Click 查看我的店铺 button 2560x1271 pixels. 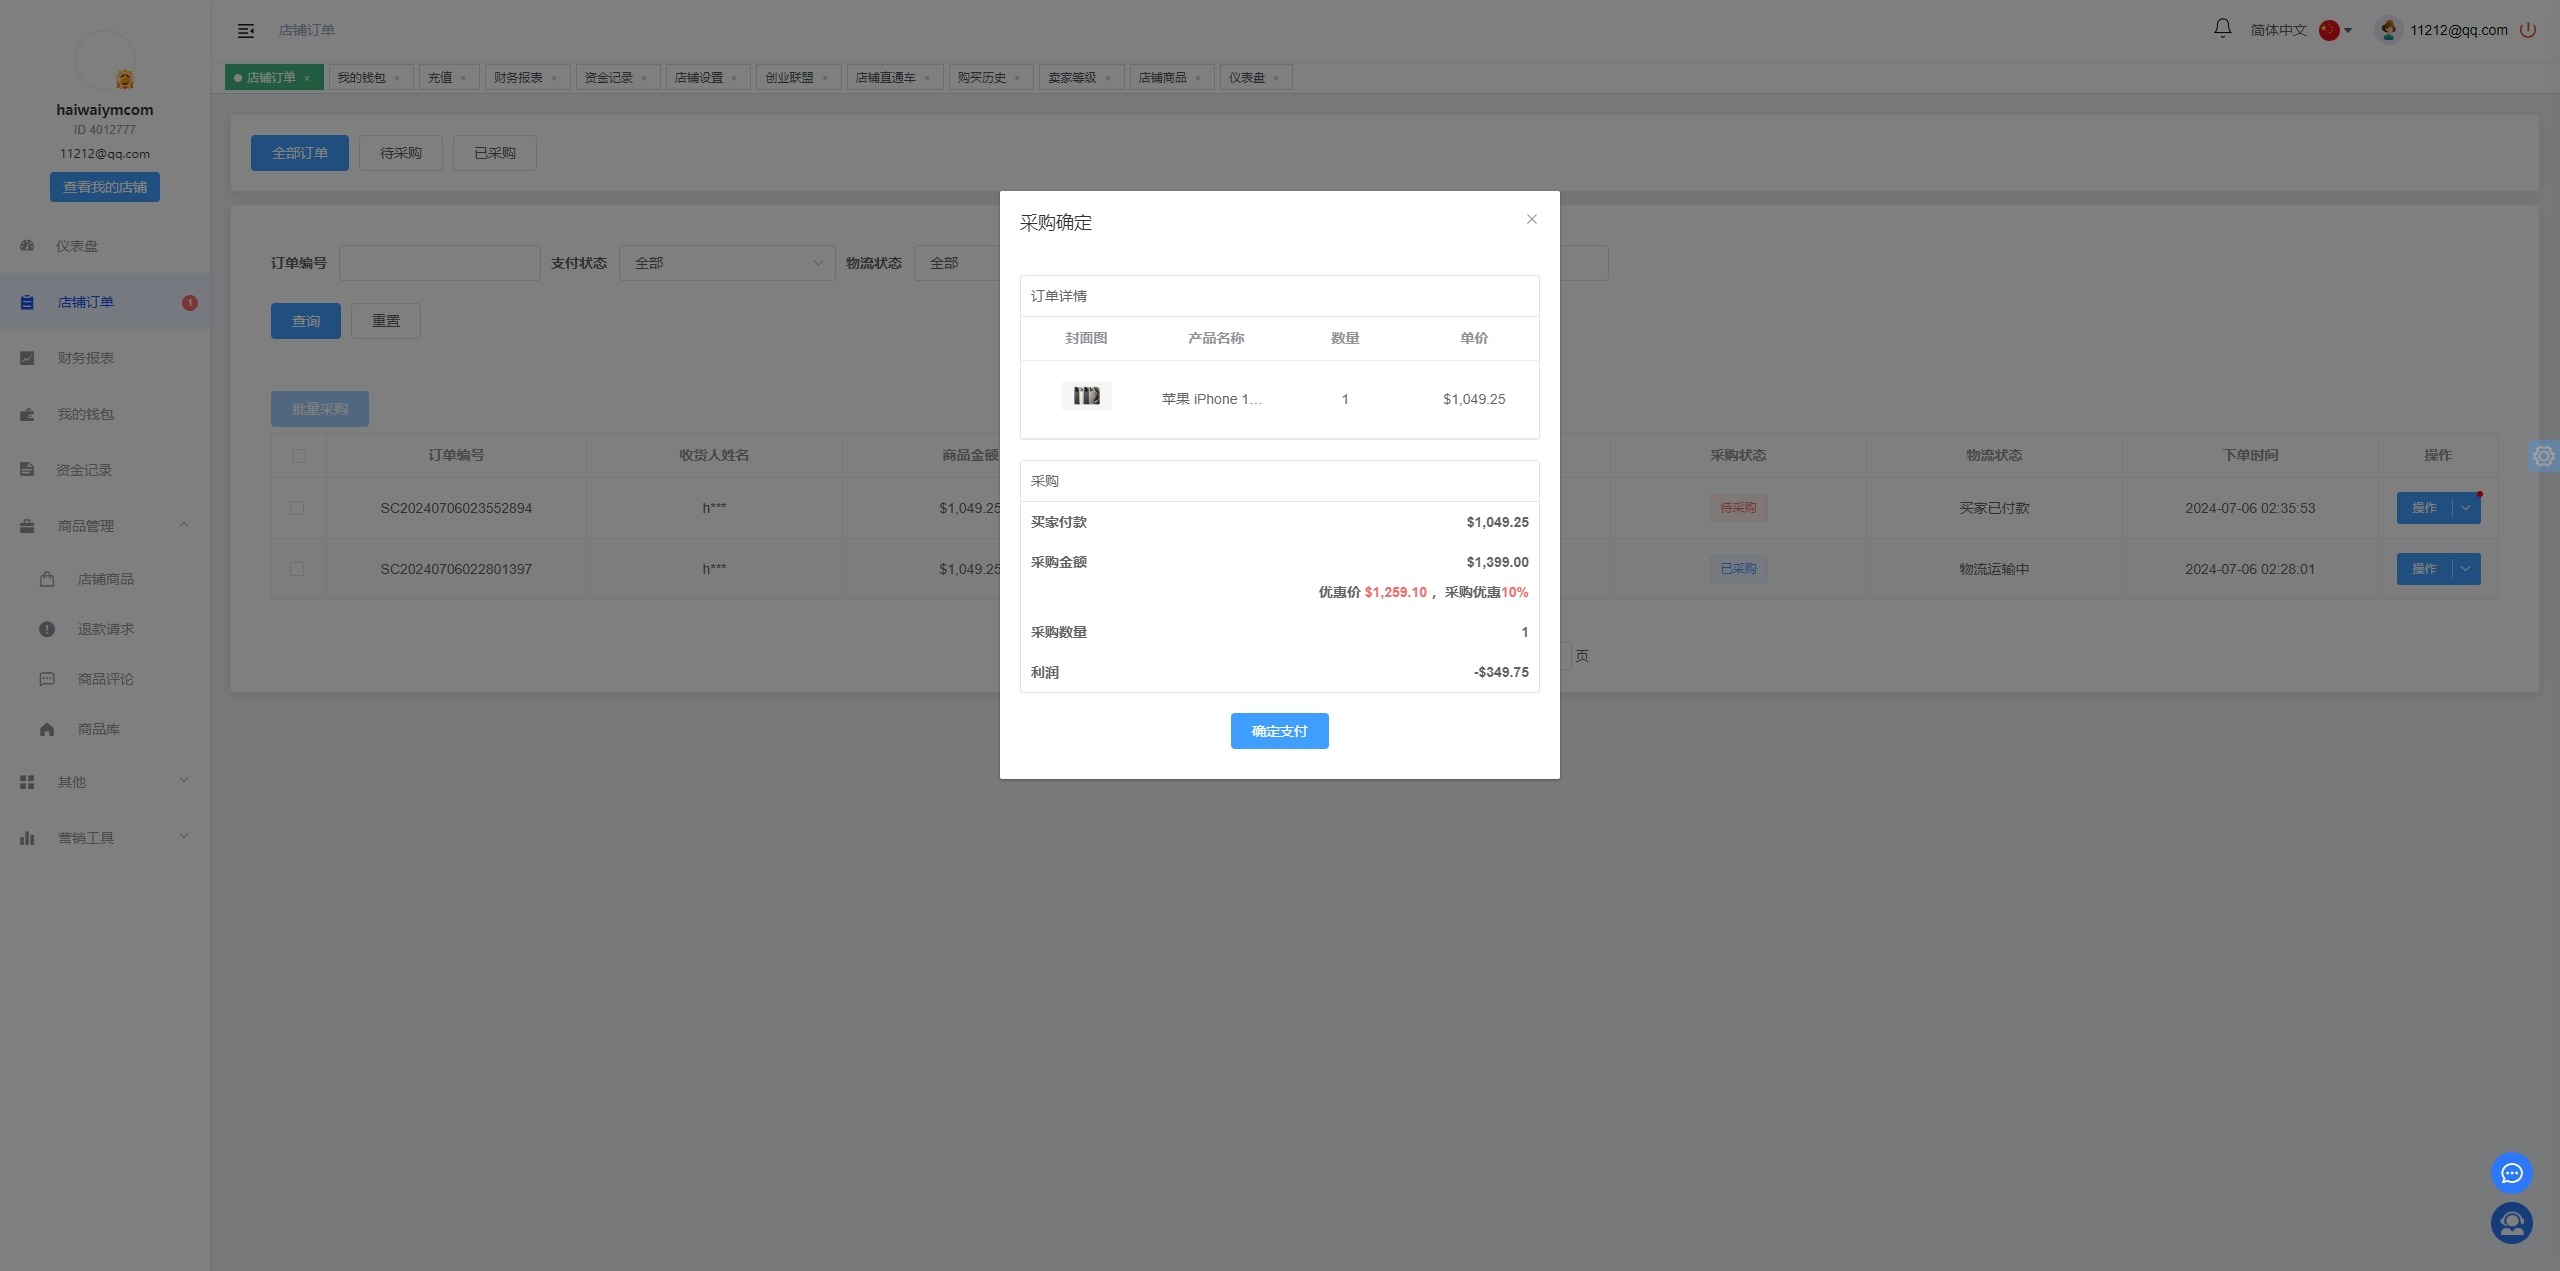click(105, 187)
